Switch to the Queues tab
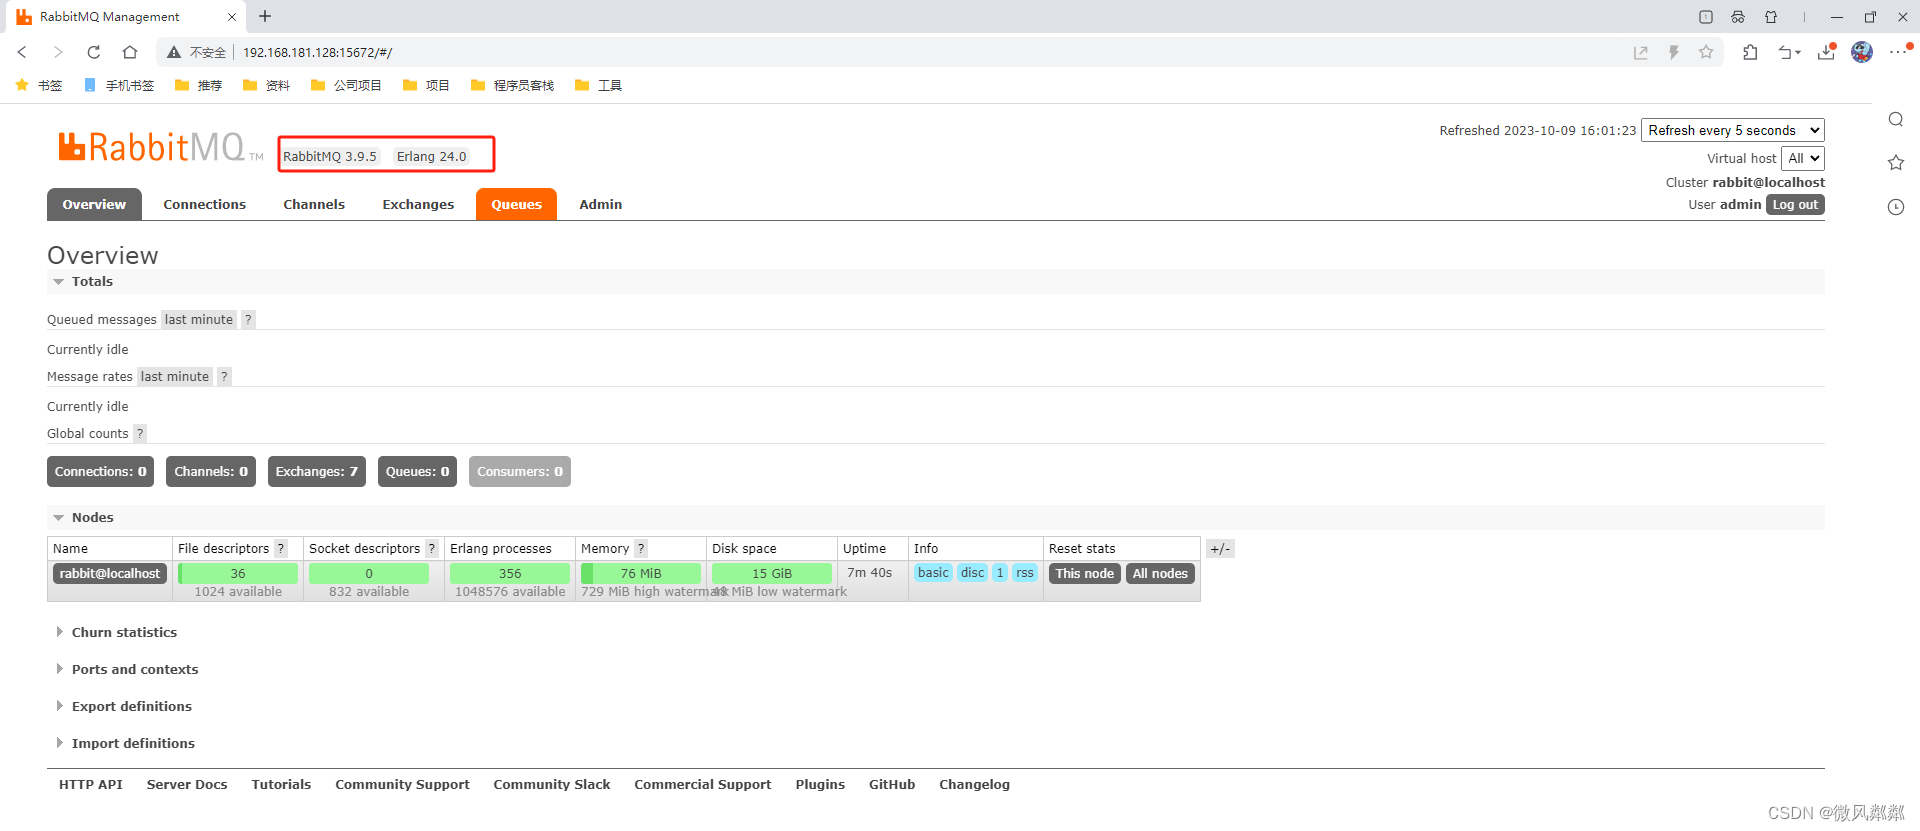Image resolution: width=1920 pixels, height=831 pixels. pos(516,204)
